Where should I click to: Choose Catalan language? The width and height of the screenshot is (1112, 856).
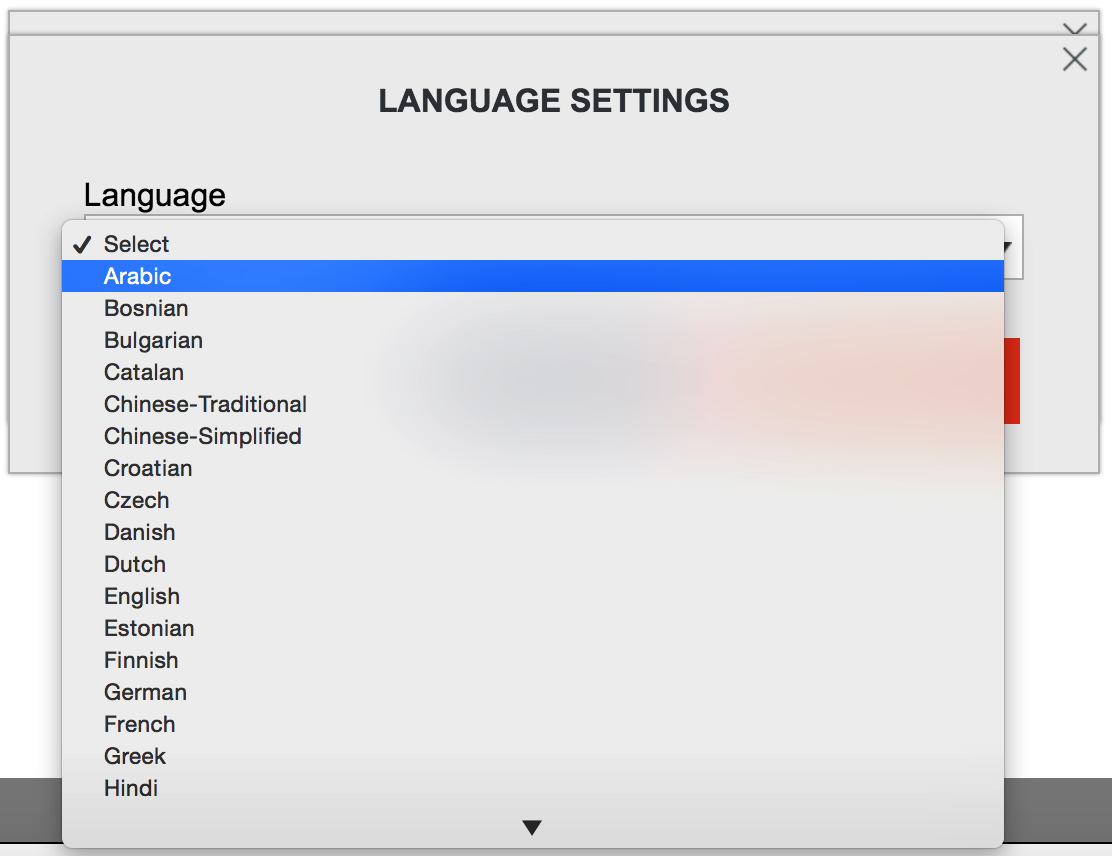pos(533,372)
